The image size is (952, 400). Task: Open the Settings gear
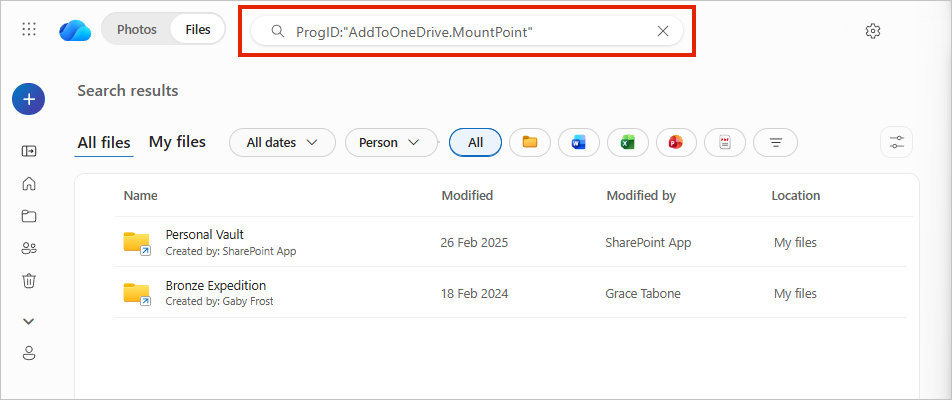[x=872, y=31]
